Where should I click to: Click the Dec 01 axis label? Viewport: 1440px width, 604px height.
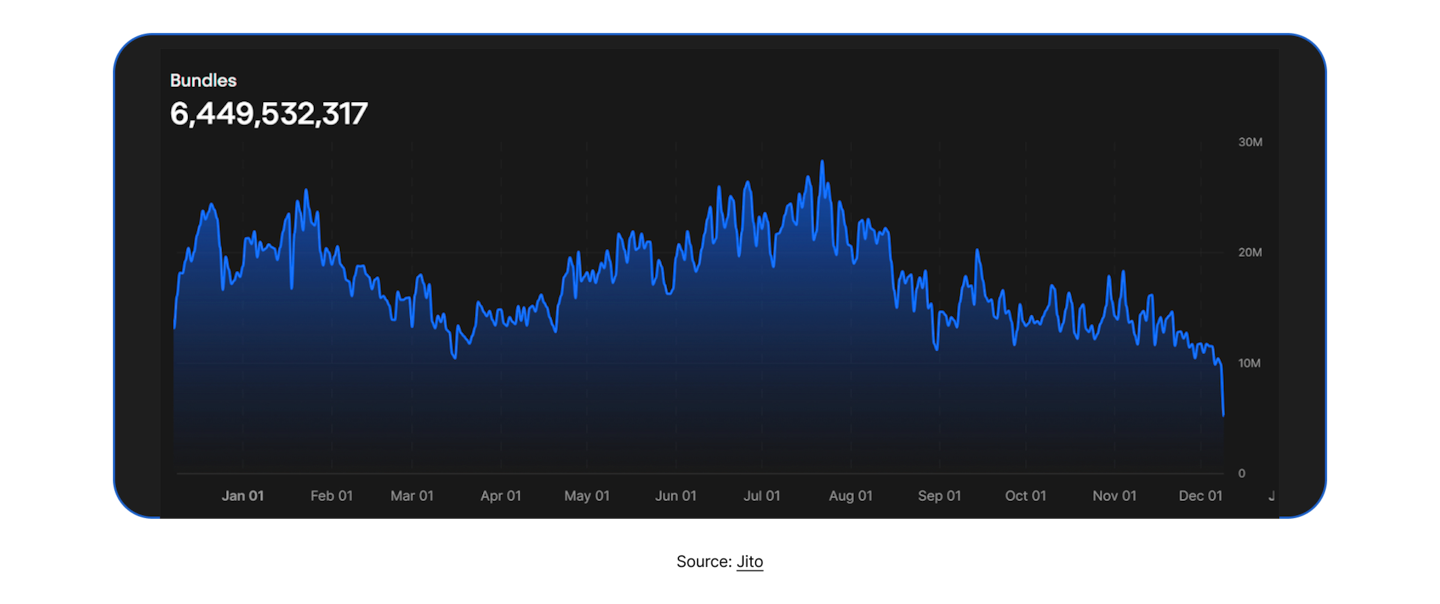[x=1201, y=496]
